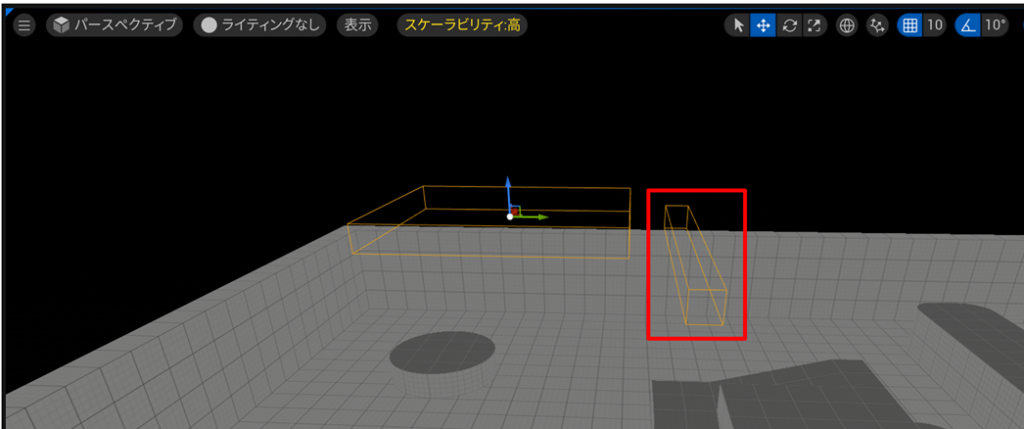Open the ライティングなし view mode menu
This screenshot has width=1024, height=429.
point(259,25)
